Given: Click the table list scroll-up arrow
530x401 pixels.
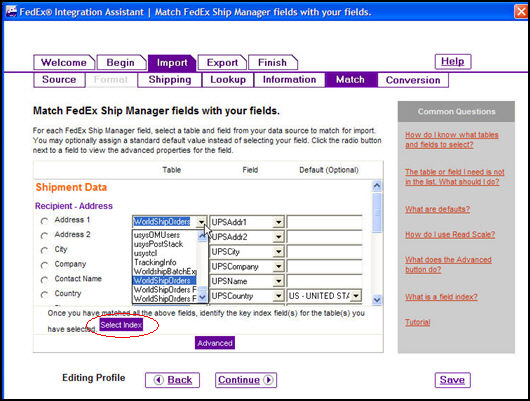Looking at the screenshot, I should [202, 236].
